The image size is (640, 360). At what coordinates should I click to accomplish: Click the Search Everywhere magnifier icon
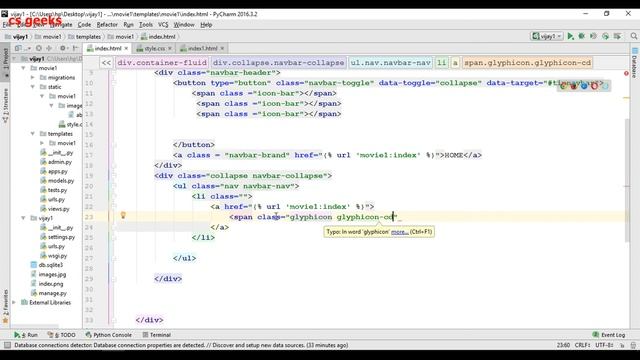coord(633,36)
